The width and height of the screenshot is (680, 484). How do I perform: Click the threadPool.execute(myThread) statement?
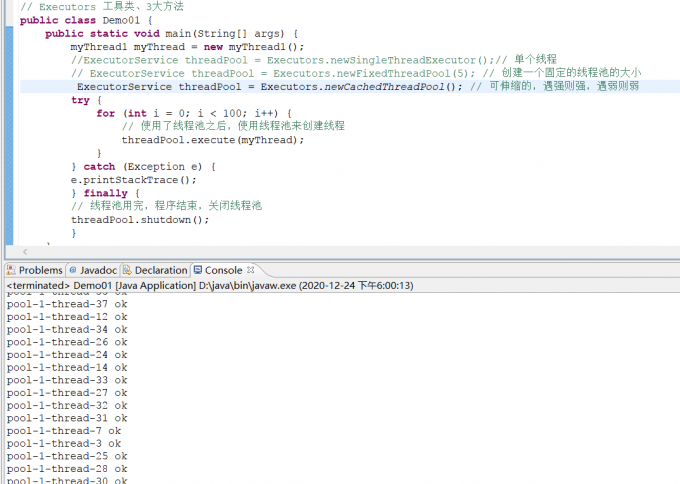212,140
